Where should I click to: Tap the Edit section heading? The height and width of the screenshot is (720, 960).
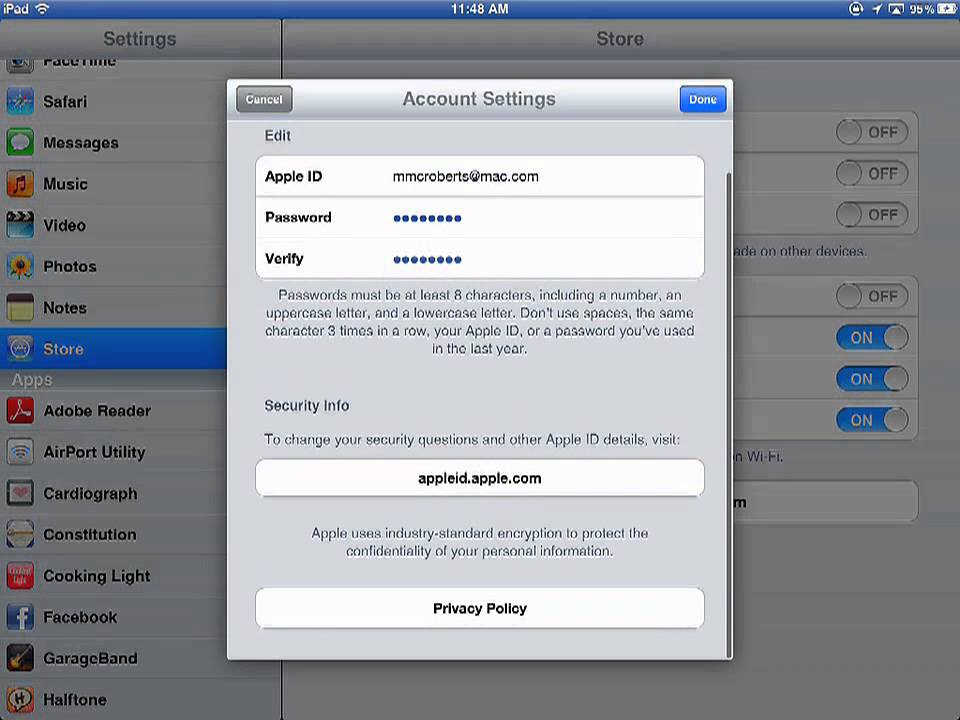[277, 135]
